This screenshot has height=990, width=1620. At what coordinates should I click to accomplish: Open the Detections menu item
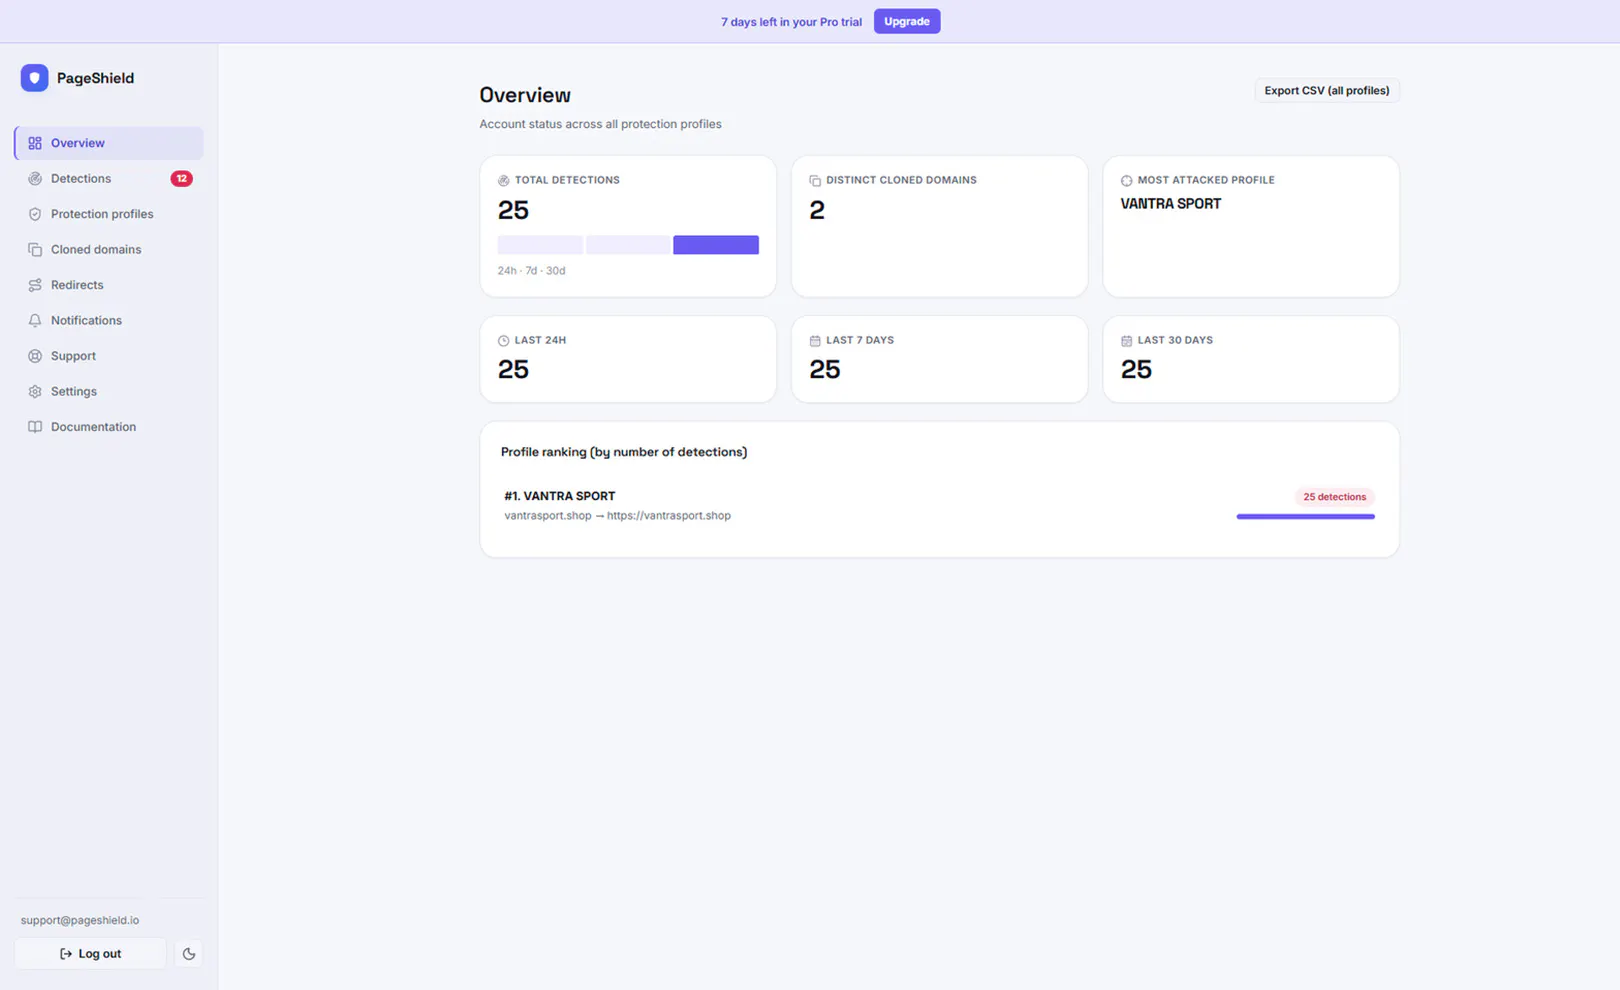click(x=109, y=179)
